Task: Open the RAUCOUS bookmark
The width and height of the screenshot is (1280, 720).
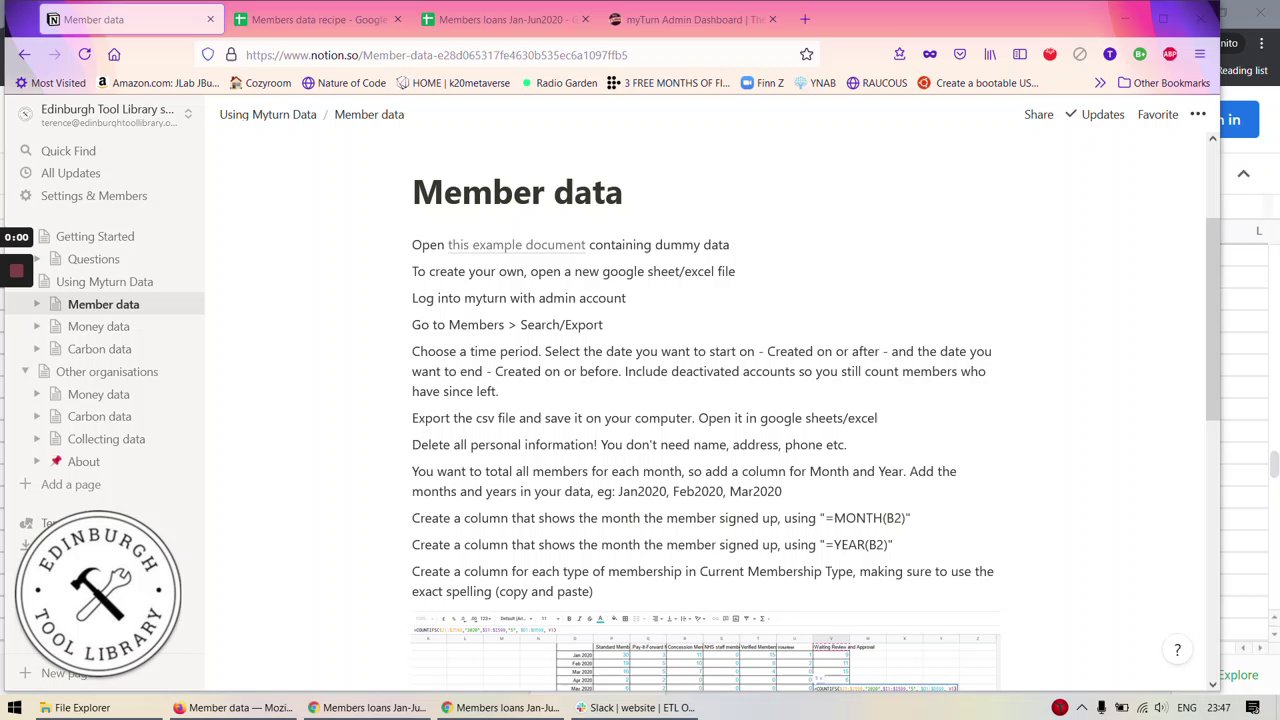Action: pyautogui.click(x=877, y=83)
